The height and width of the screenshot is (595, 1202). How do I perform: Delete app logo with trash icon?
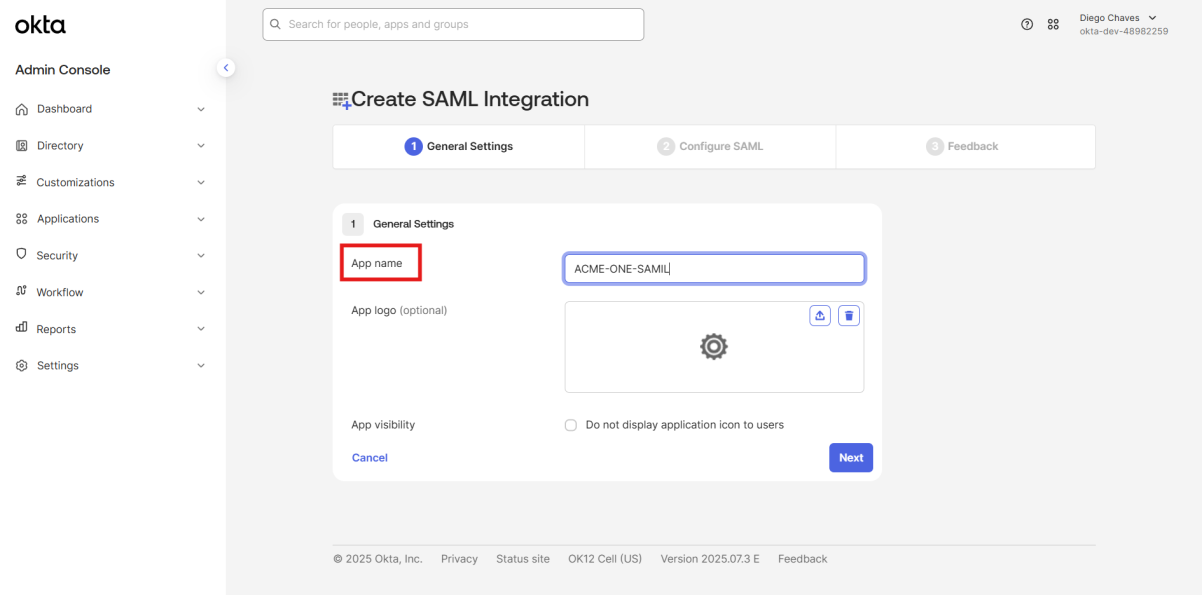pos(849,316)
